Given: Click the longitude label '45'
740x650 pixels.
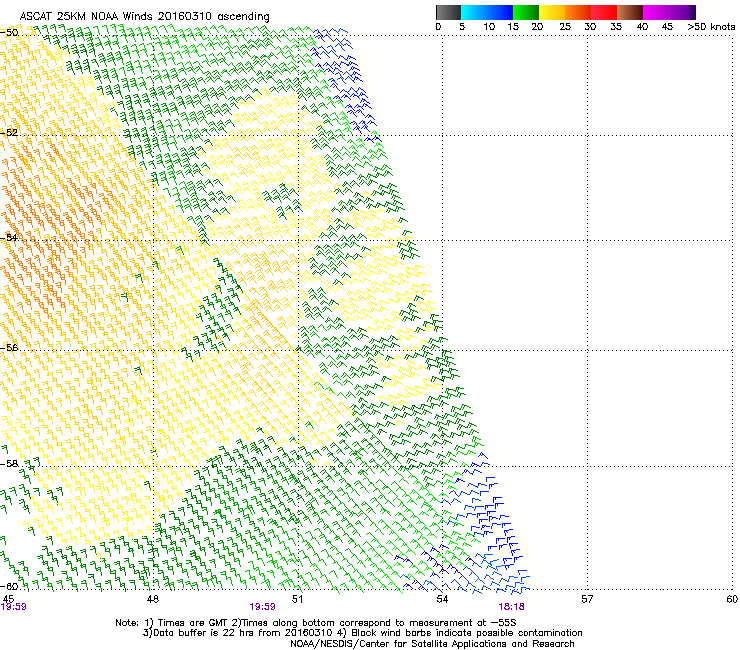Looking at the screenshot, I should [8, 599].
